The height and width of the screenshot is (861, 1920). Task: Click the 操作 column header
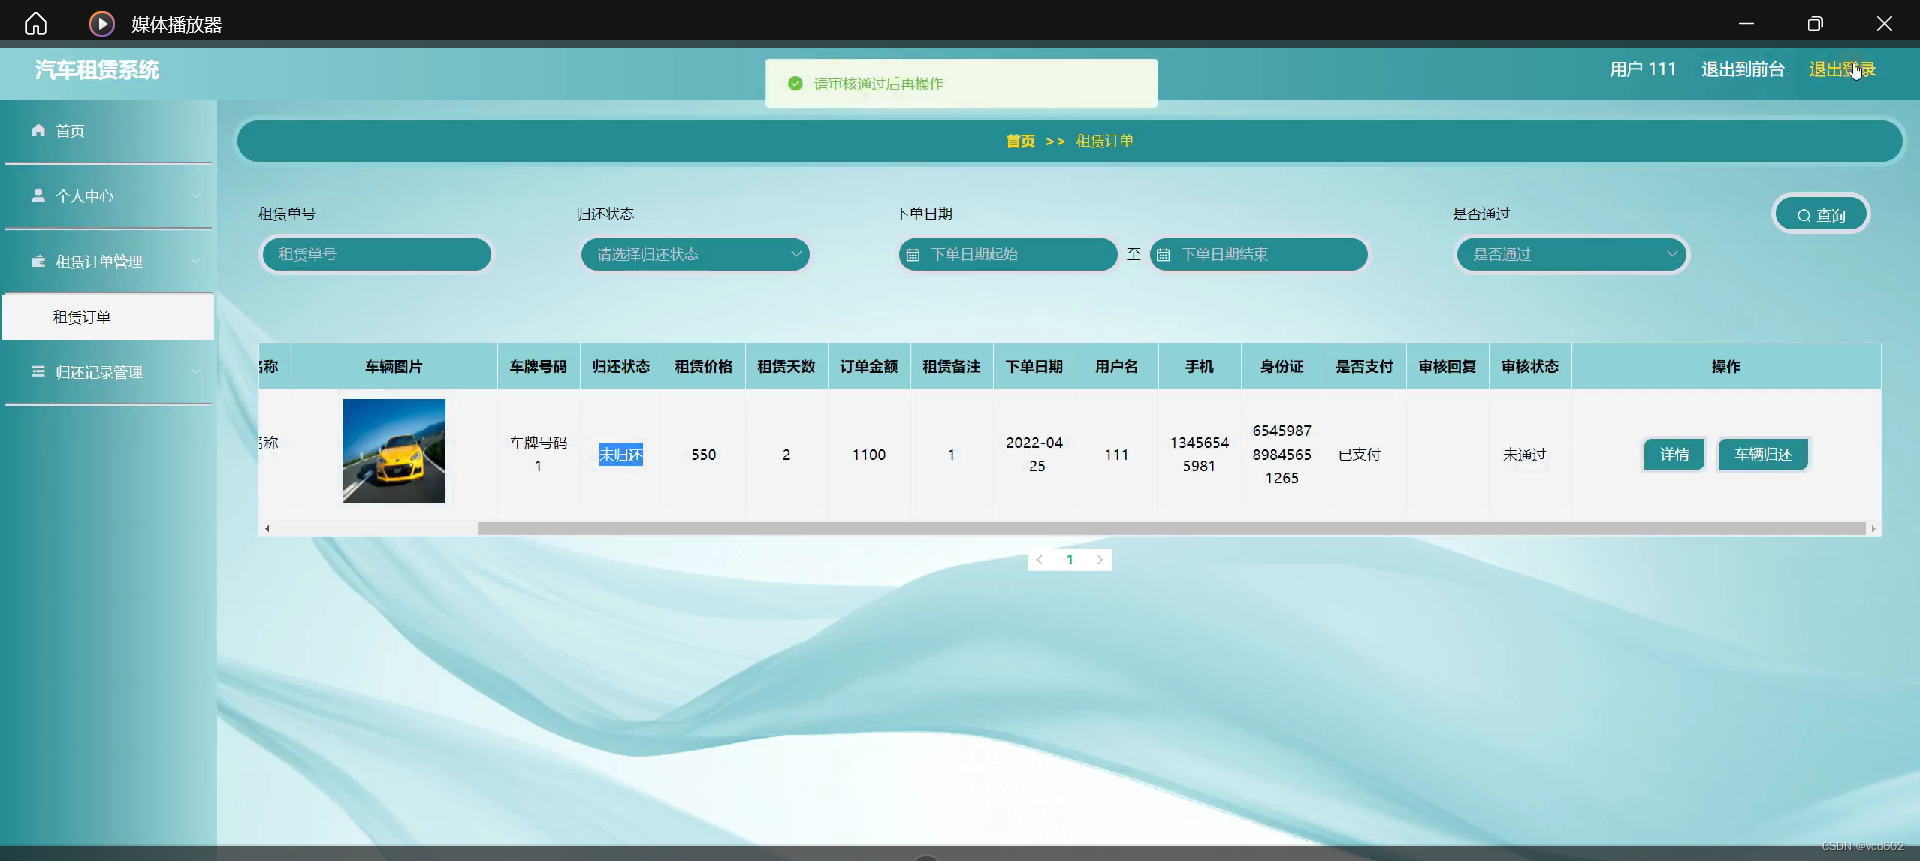tap(1726, 367)
